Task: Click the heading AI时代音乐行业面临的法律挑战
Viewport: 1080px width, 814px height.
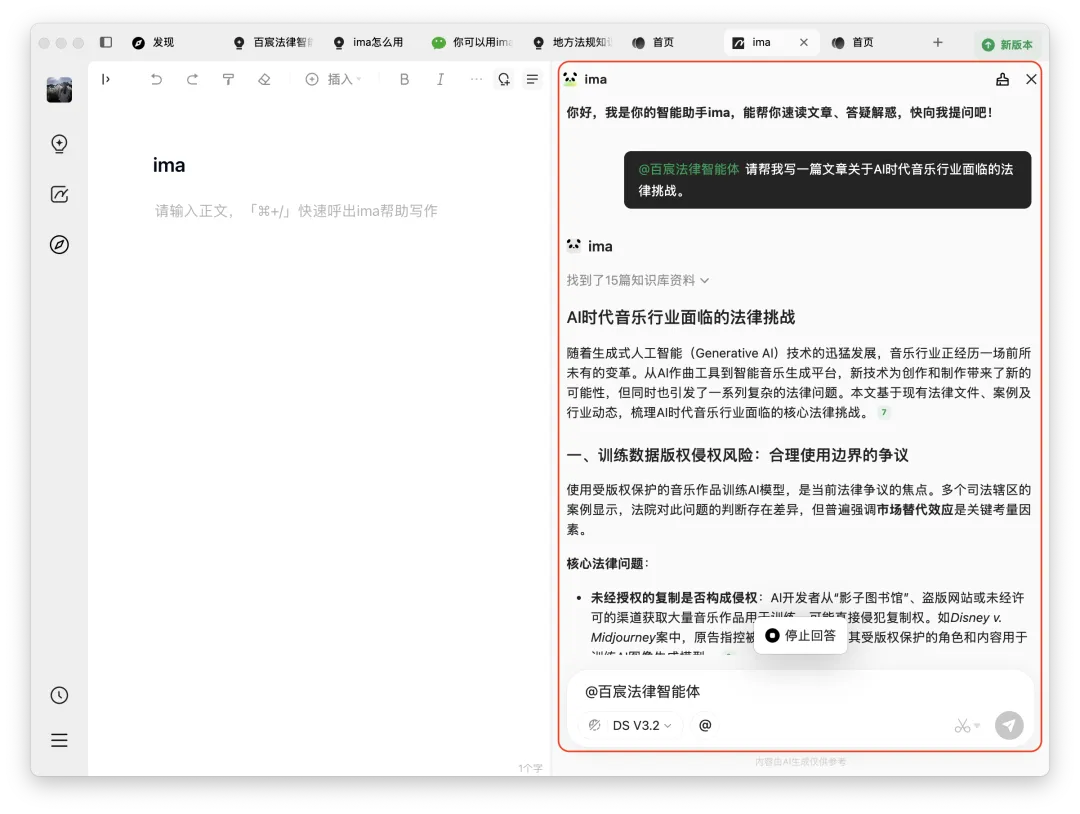Action: coord(681,317)
